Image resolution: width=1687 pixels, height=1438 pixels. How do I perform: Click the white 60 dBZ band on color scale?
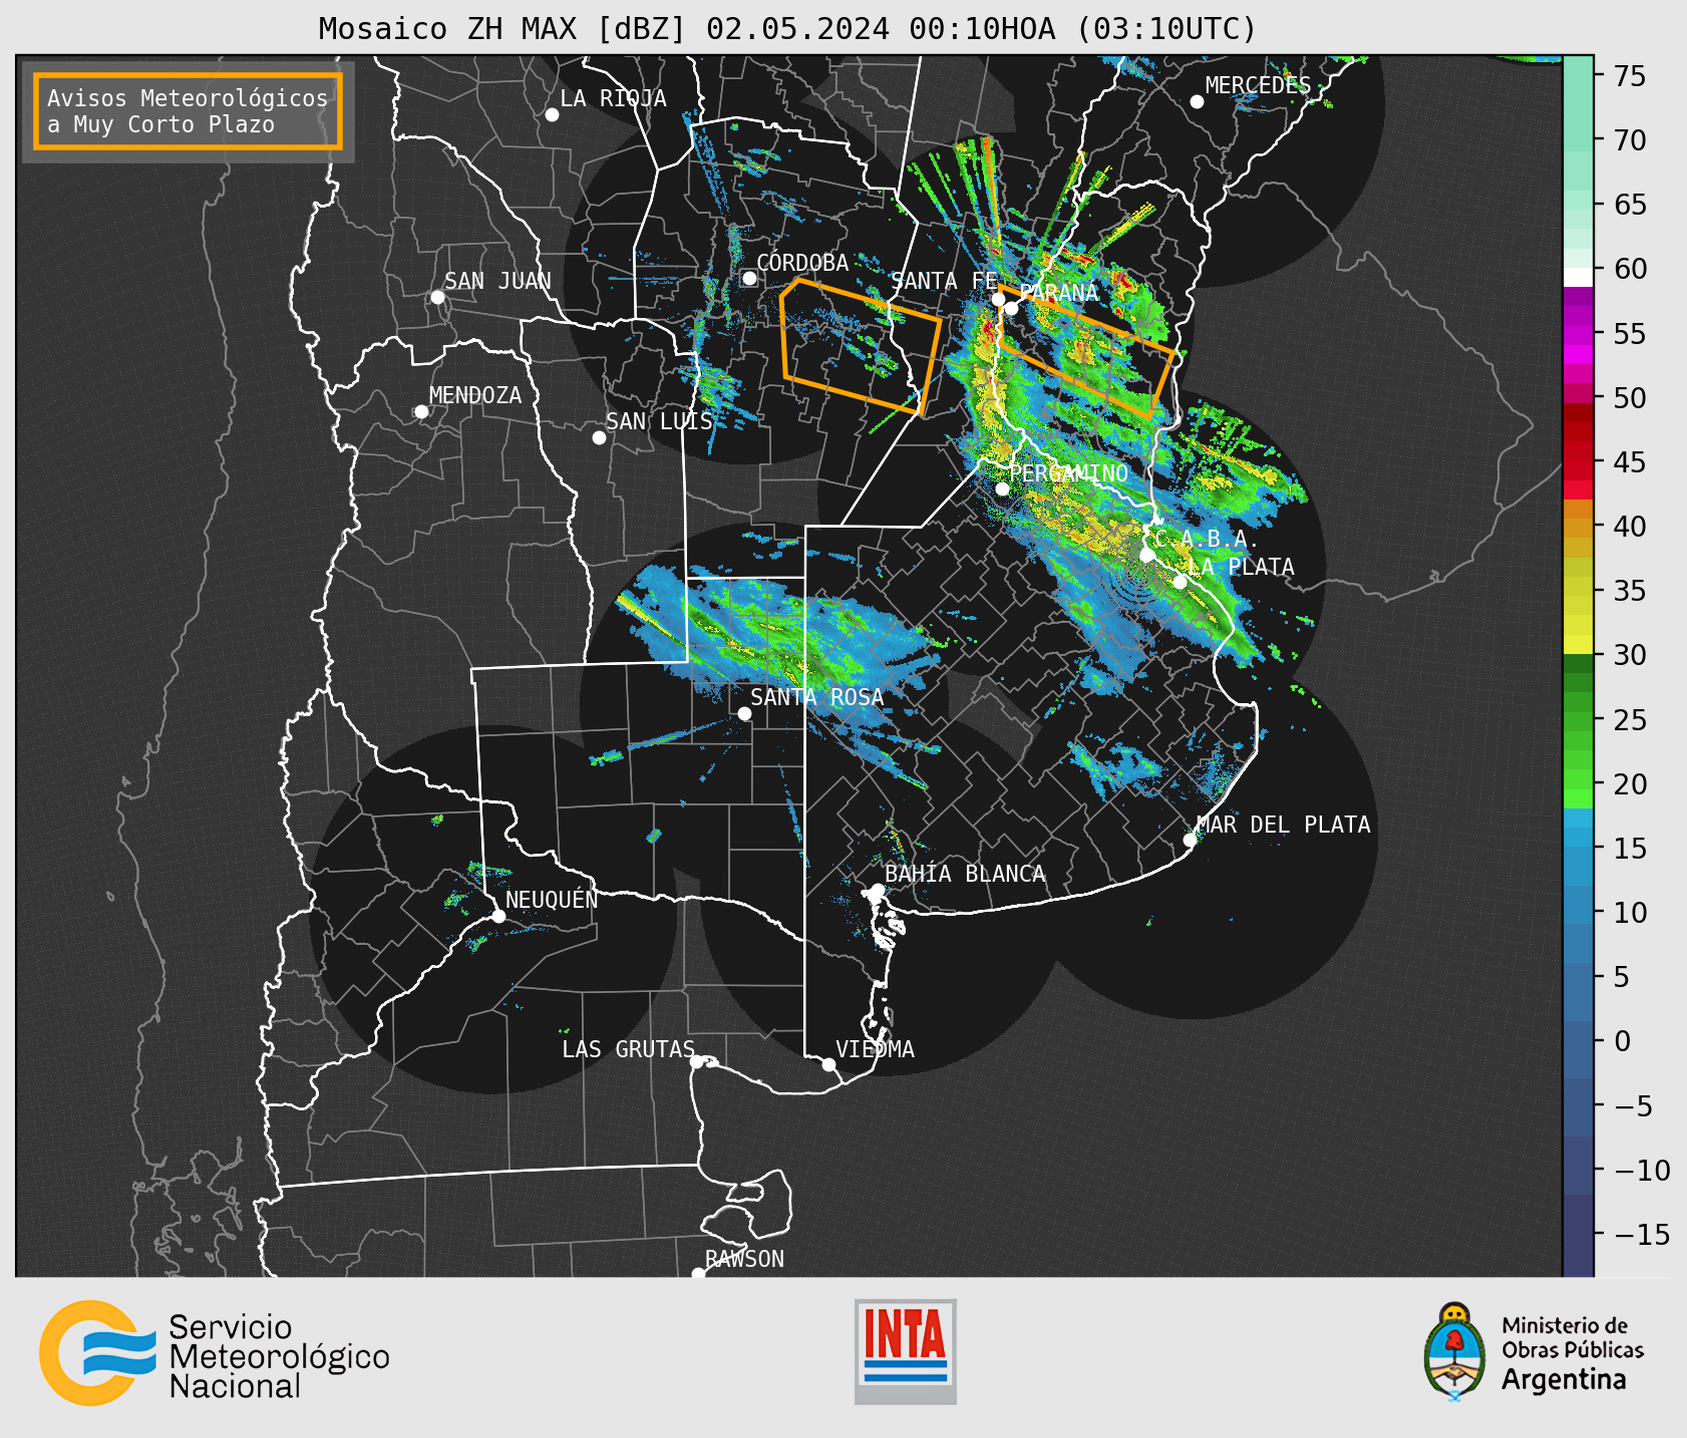pyautogui.click(x=1578, y=276)
